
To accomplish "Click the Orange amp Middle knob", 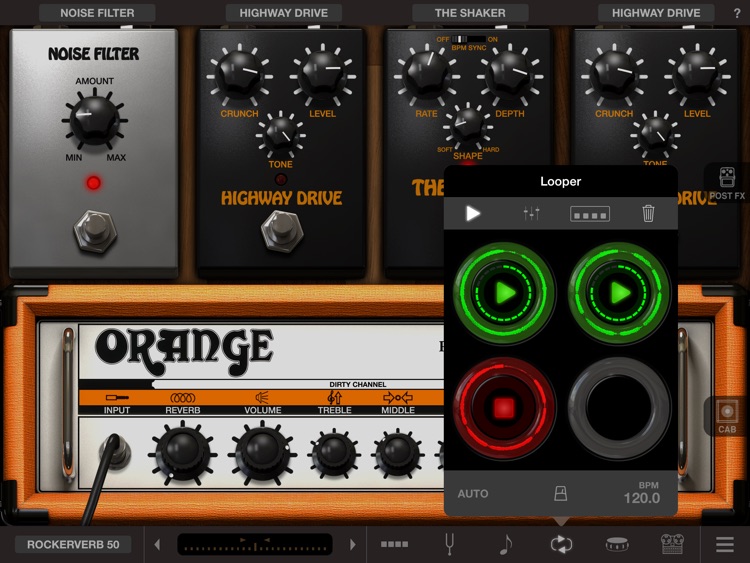I will 397,453.
